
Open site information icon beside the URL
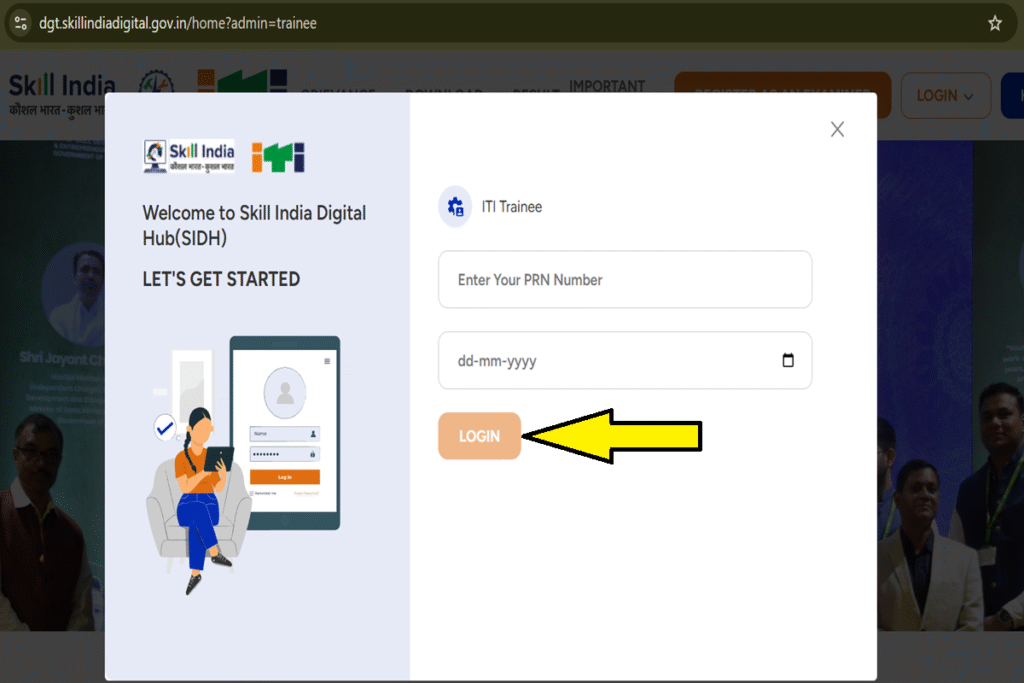tap(21, 23)
